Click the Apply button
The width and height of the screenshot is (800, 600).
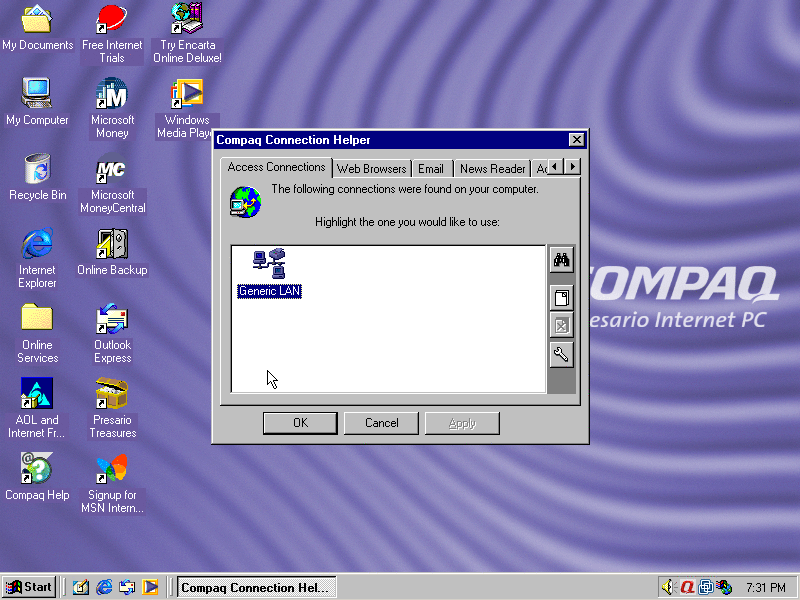coord(462,423)
